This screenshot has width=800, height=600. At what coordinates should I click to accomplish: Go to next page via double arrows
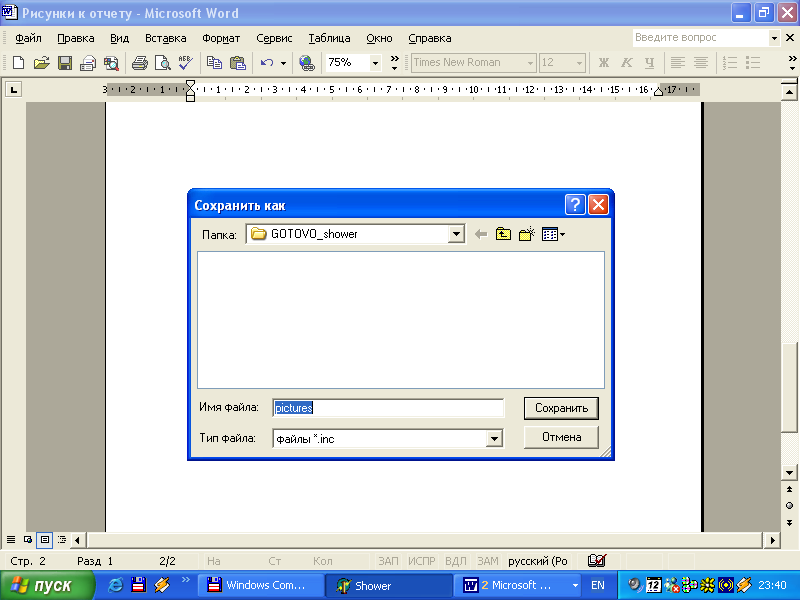pos(789,522)
